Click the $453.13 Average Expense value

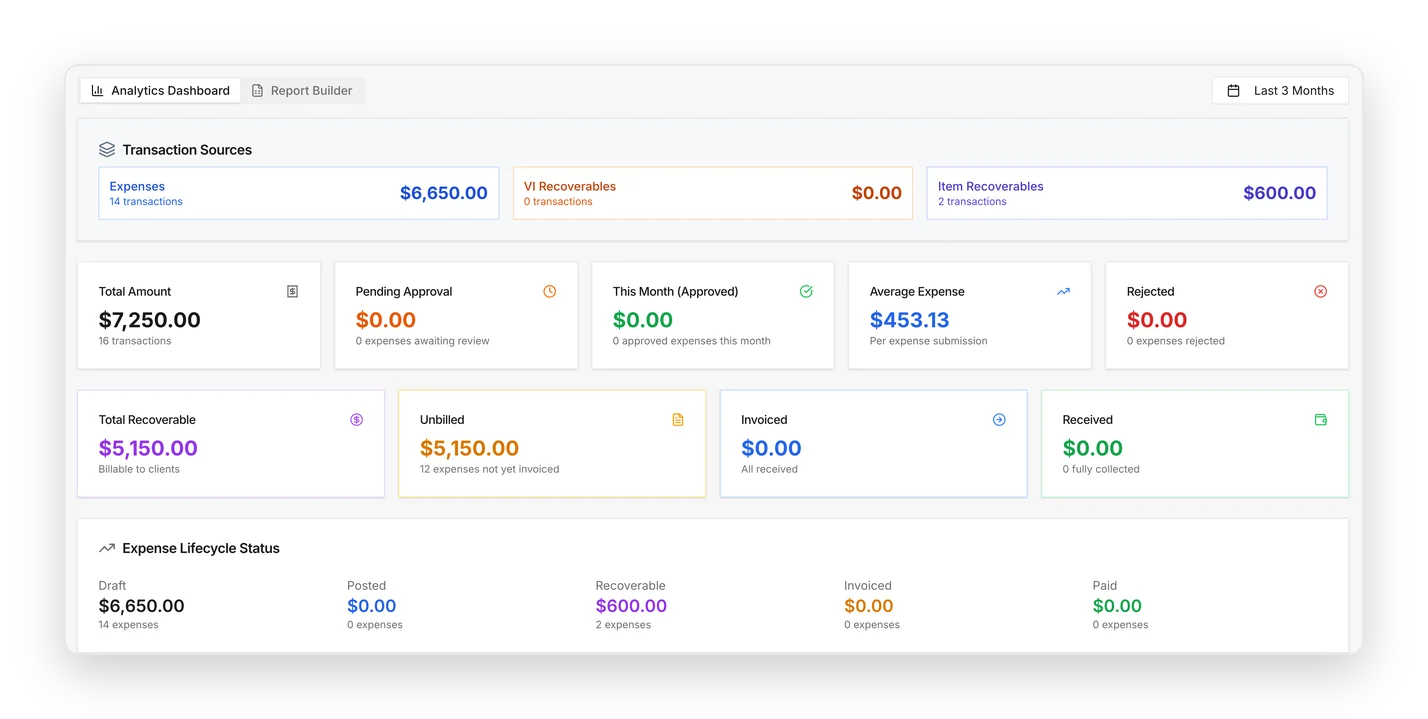point(910,320)
